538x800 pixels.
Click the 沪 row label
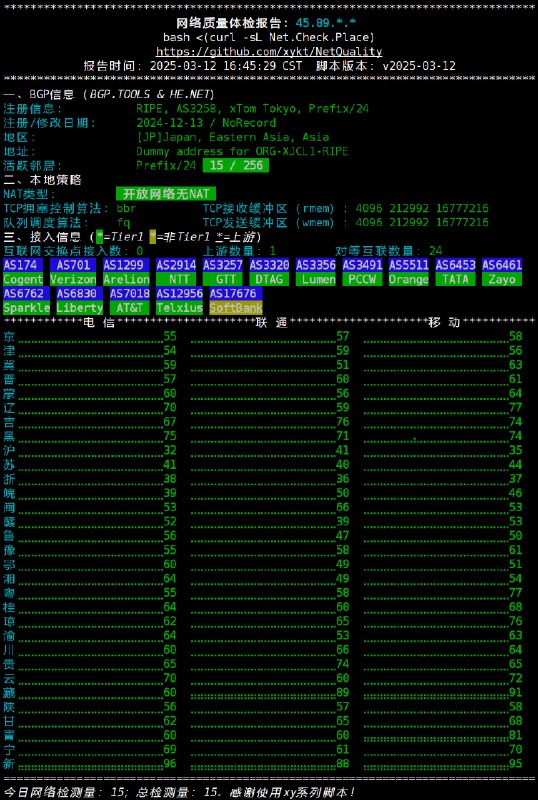coord(9,450)
